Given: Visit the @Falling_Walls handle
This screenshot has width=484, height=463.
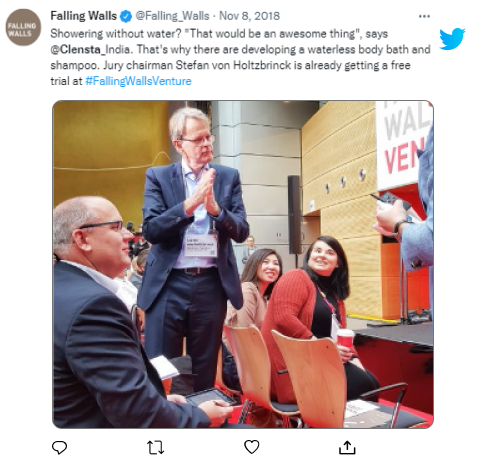Looking at the screenshot, I should (x=172, y=16).
